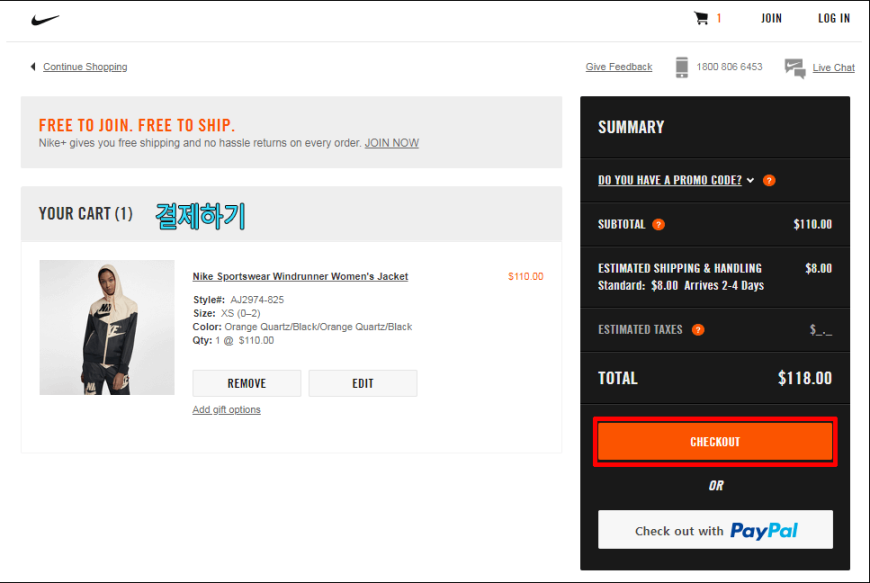Open the Join menu item
Screen dimensions: 870x583
tap(771, 18)
